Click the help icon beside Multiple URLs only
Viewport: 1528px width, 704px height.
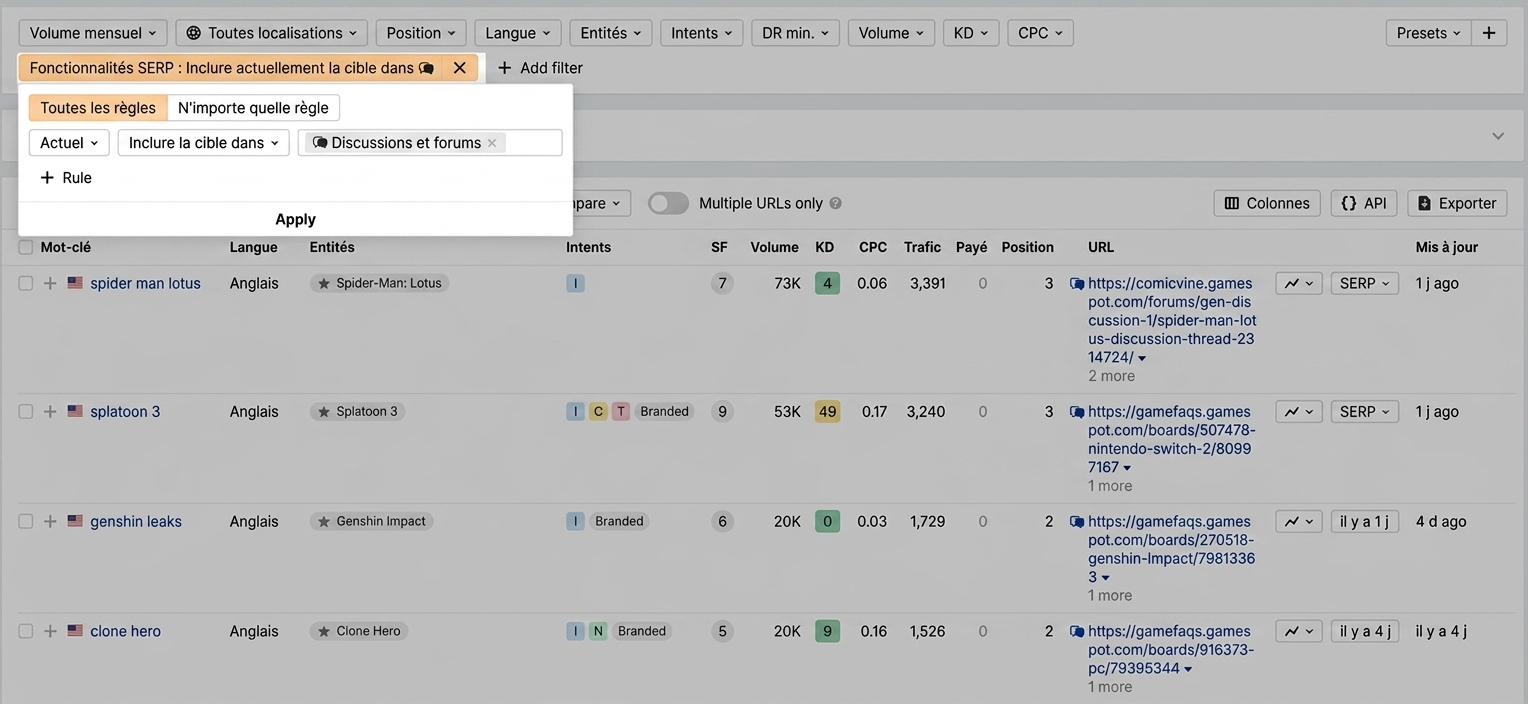[x=836, y=204]
